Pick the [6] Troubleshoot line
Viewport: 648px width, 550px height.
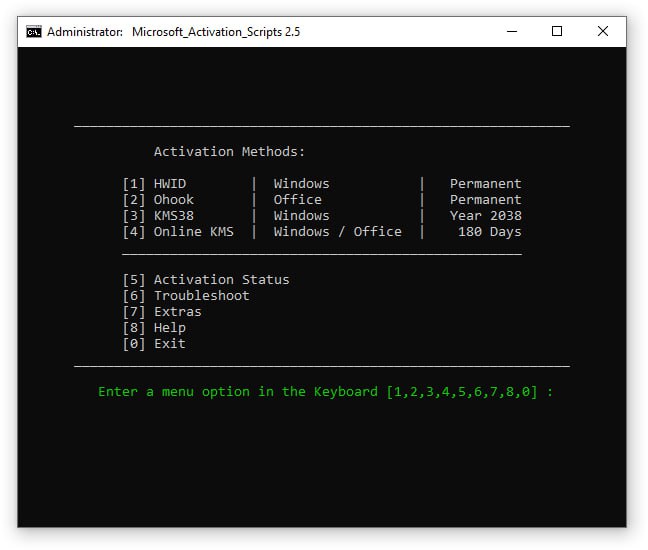point(186,296)
